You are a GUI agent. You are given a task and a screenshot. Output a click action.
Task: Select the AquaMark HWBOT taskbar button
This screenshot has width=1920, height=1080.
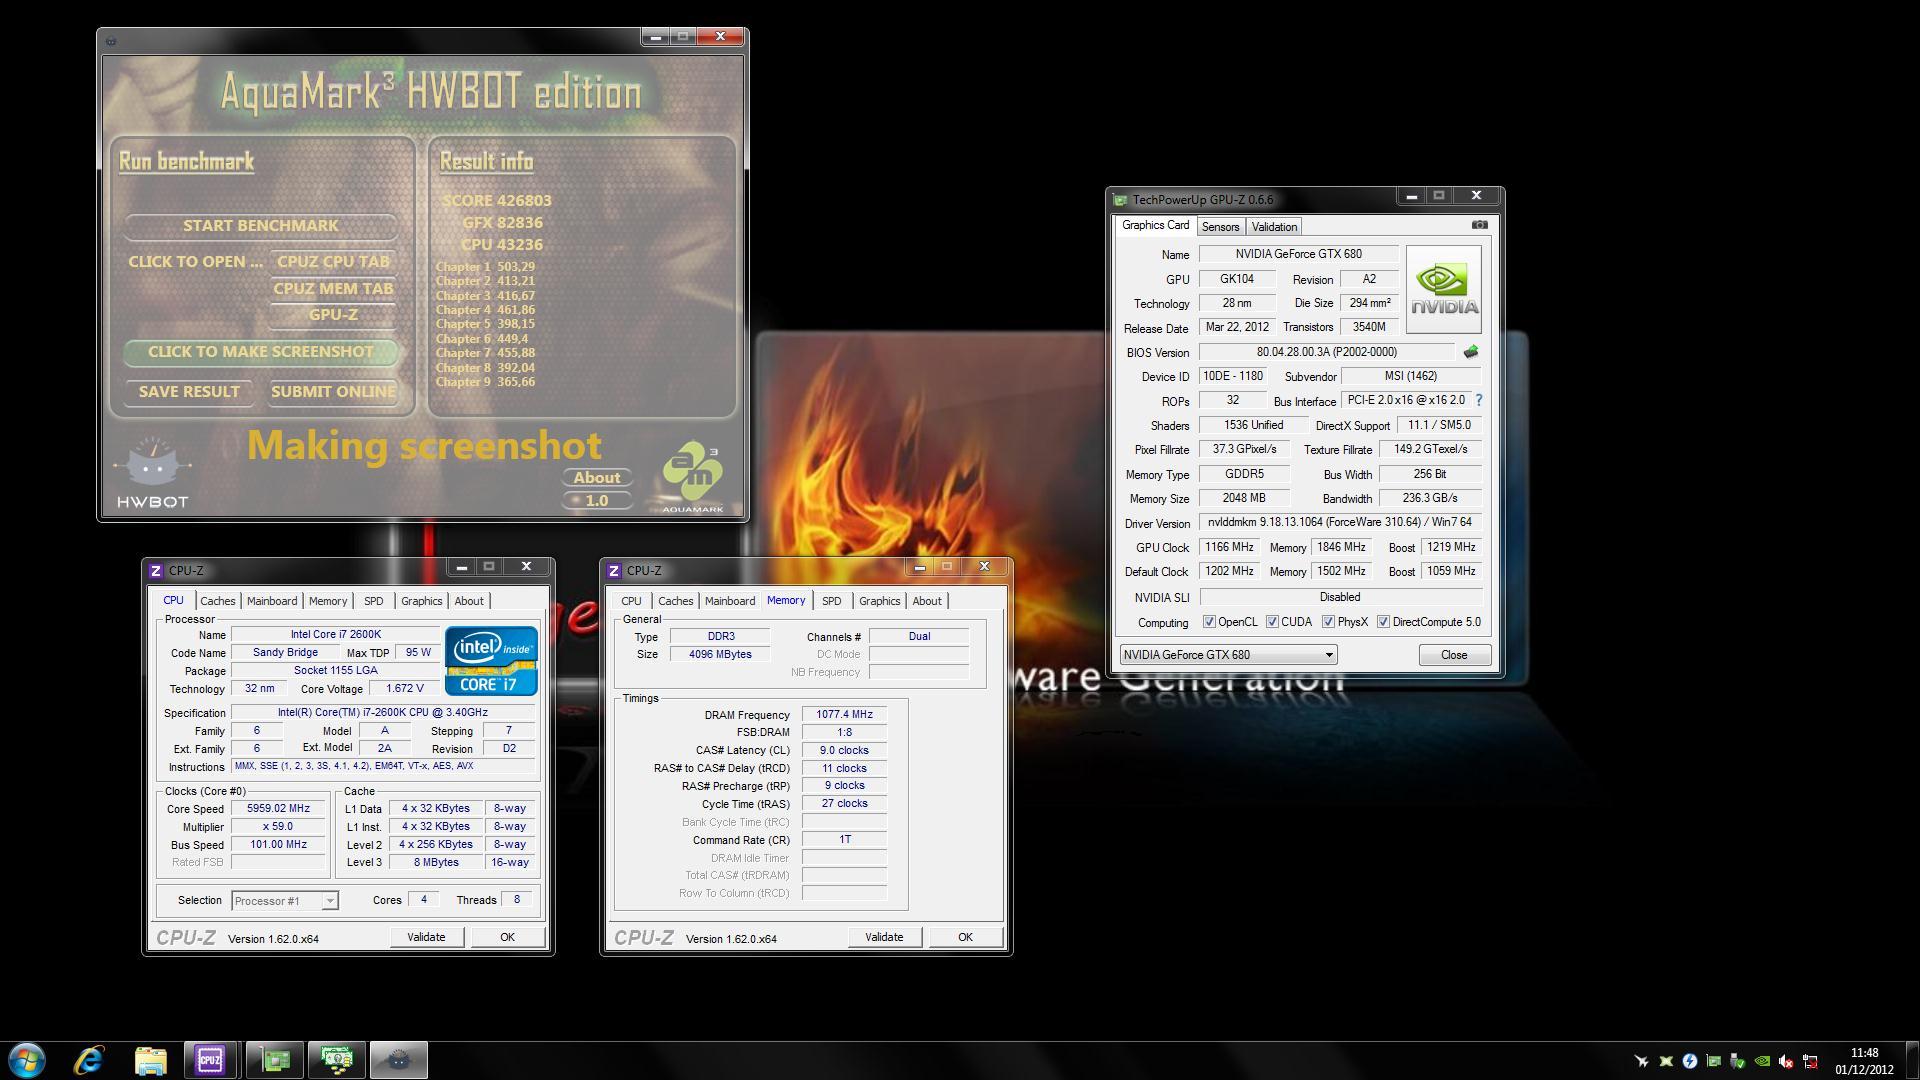pyautogui.click(x=399, y=1060)
